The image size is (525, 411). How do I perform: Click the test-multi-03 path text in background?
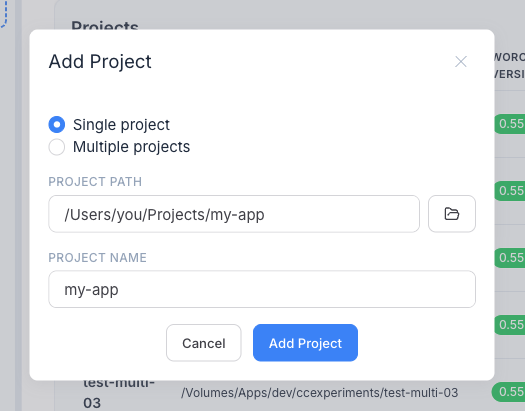[319, 393]
